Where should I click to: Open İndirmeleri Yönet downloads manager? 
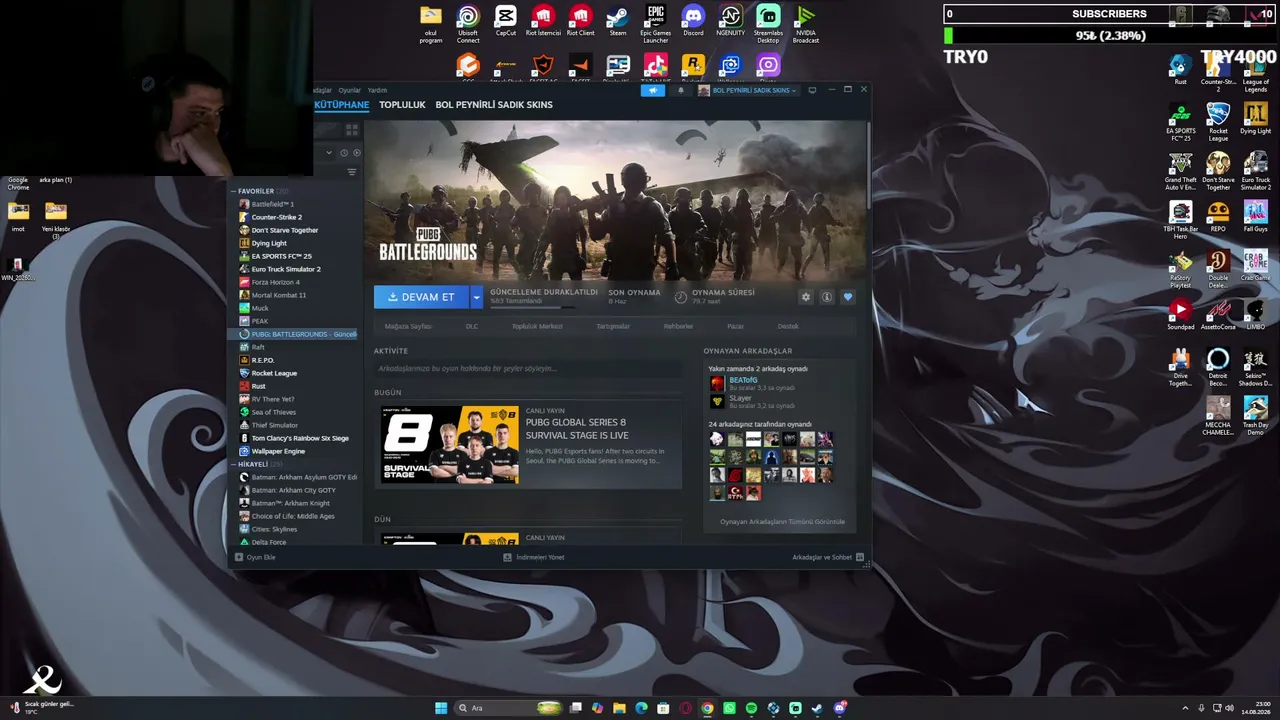pyautogui.click(x=534, y=557)
